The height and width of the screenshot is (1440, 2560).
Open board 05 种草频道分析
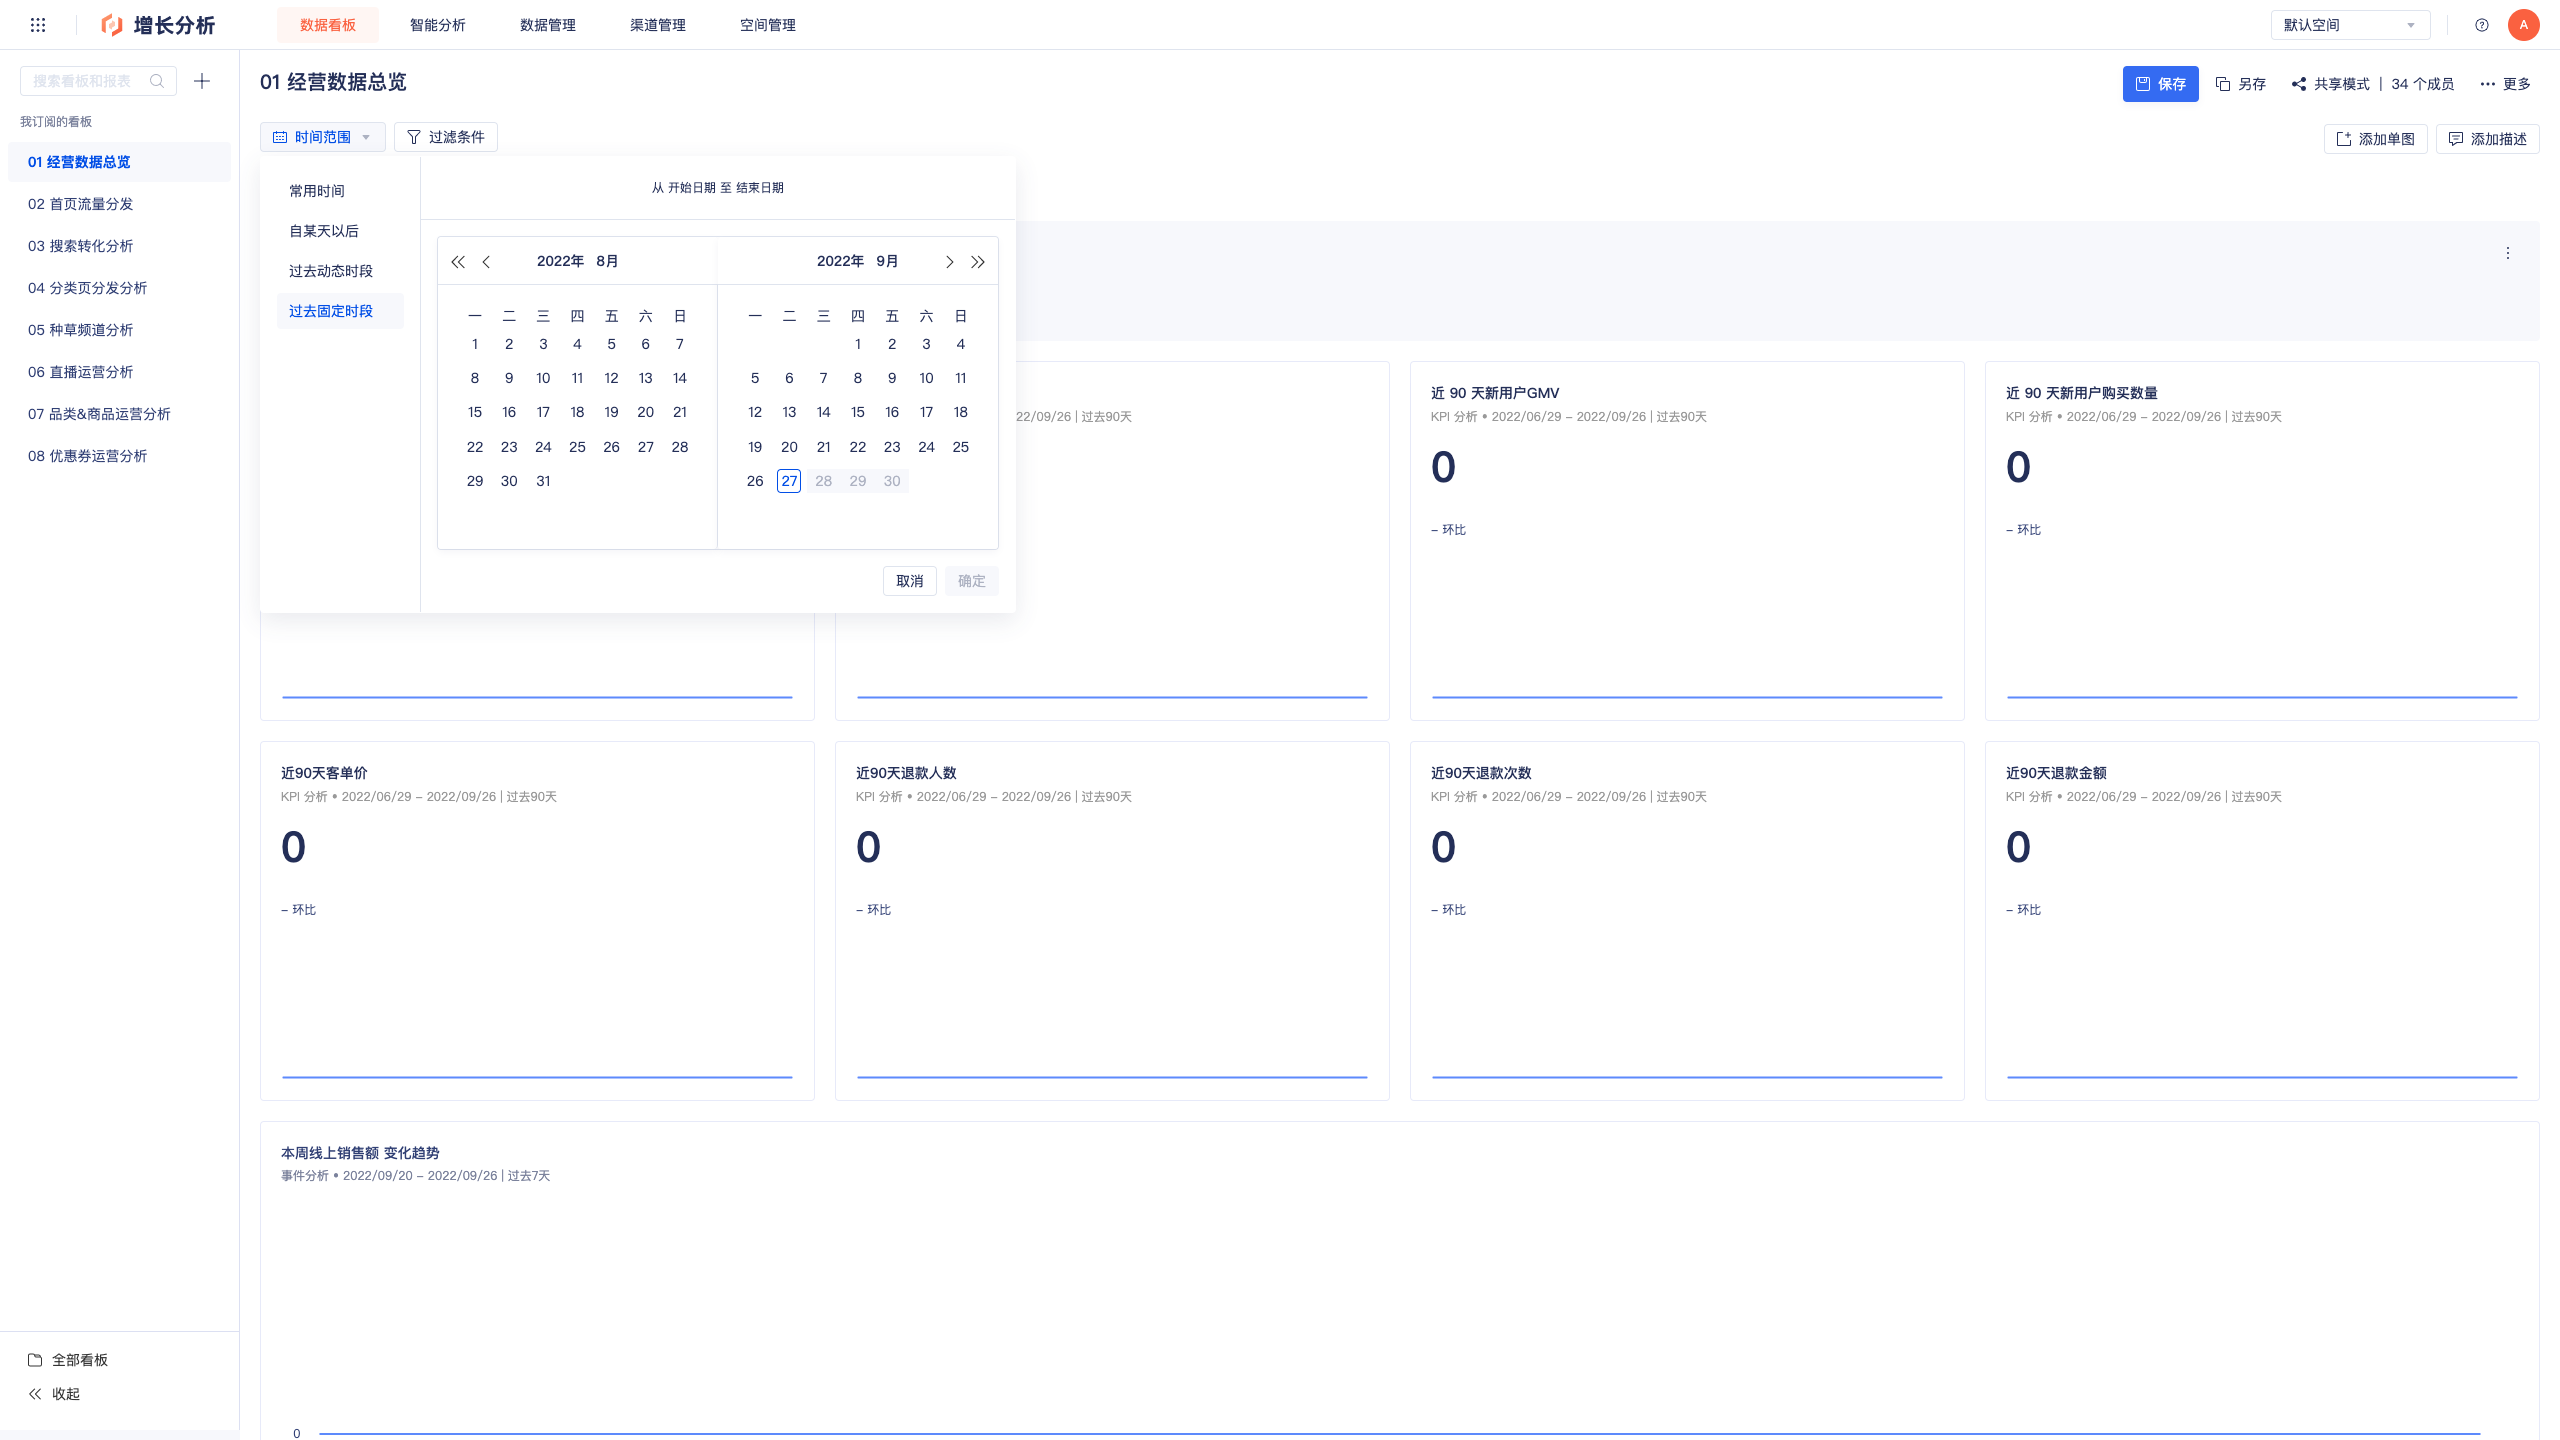119,330
